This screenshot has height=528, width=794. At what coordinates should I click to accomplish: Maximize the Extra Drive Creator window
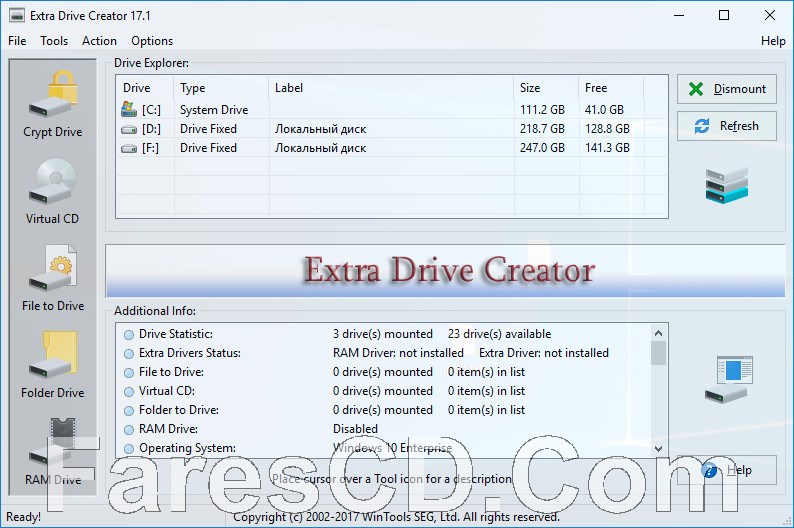click(x=724, y=16)
